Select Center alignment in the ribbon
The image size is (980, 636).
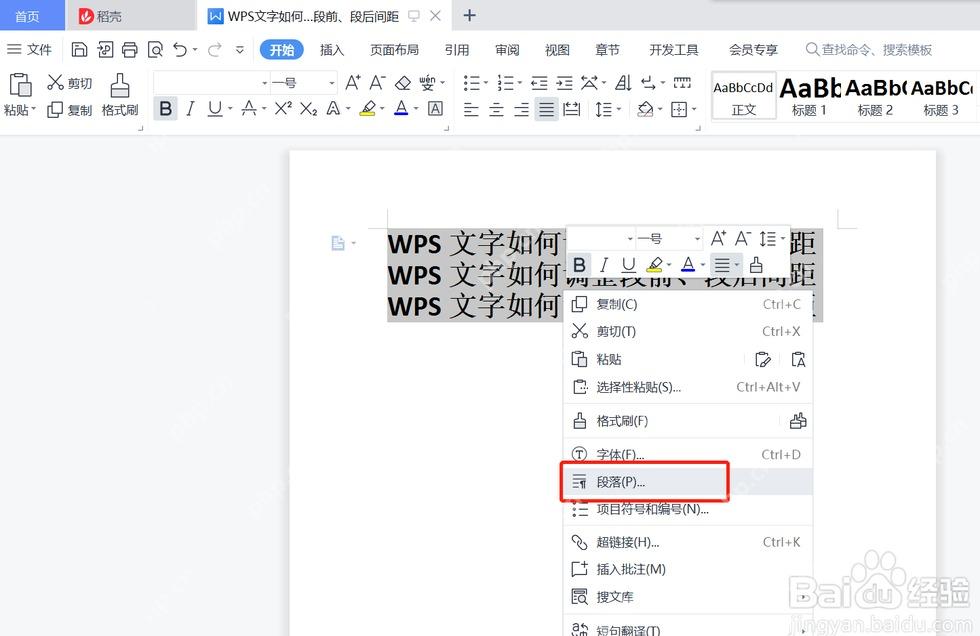pyautogui.click(x=496, y=109)
